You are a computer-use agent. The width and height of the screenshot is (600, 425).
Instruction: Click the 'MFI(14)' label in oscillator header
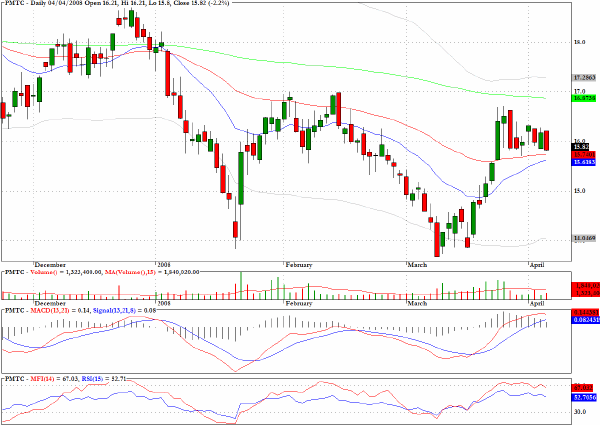43,379
